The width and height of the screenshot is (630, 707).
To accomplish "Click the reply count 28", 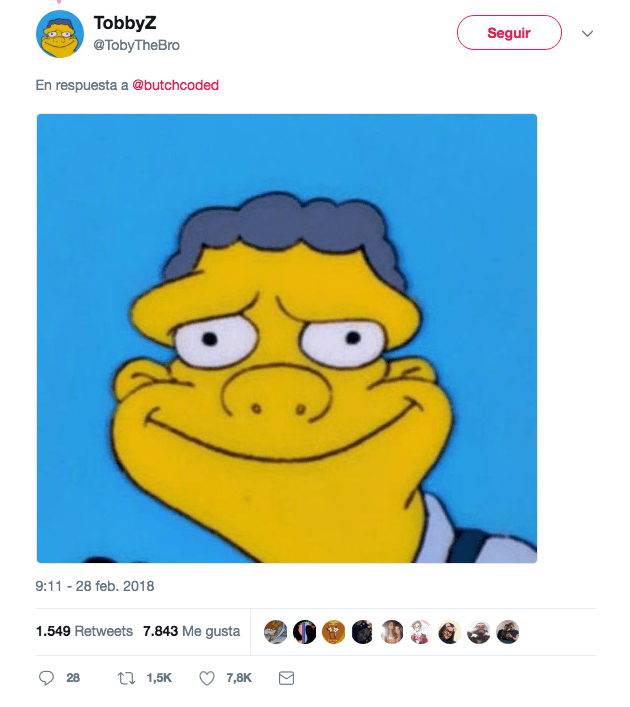I will pos(73,678).
